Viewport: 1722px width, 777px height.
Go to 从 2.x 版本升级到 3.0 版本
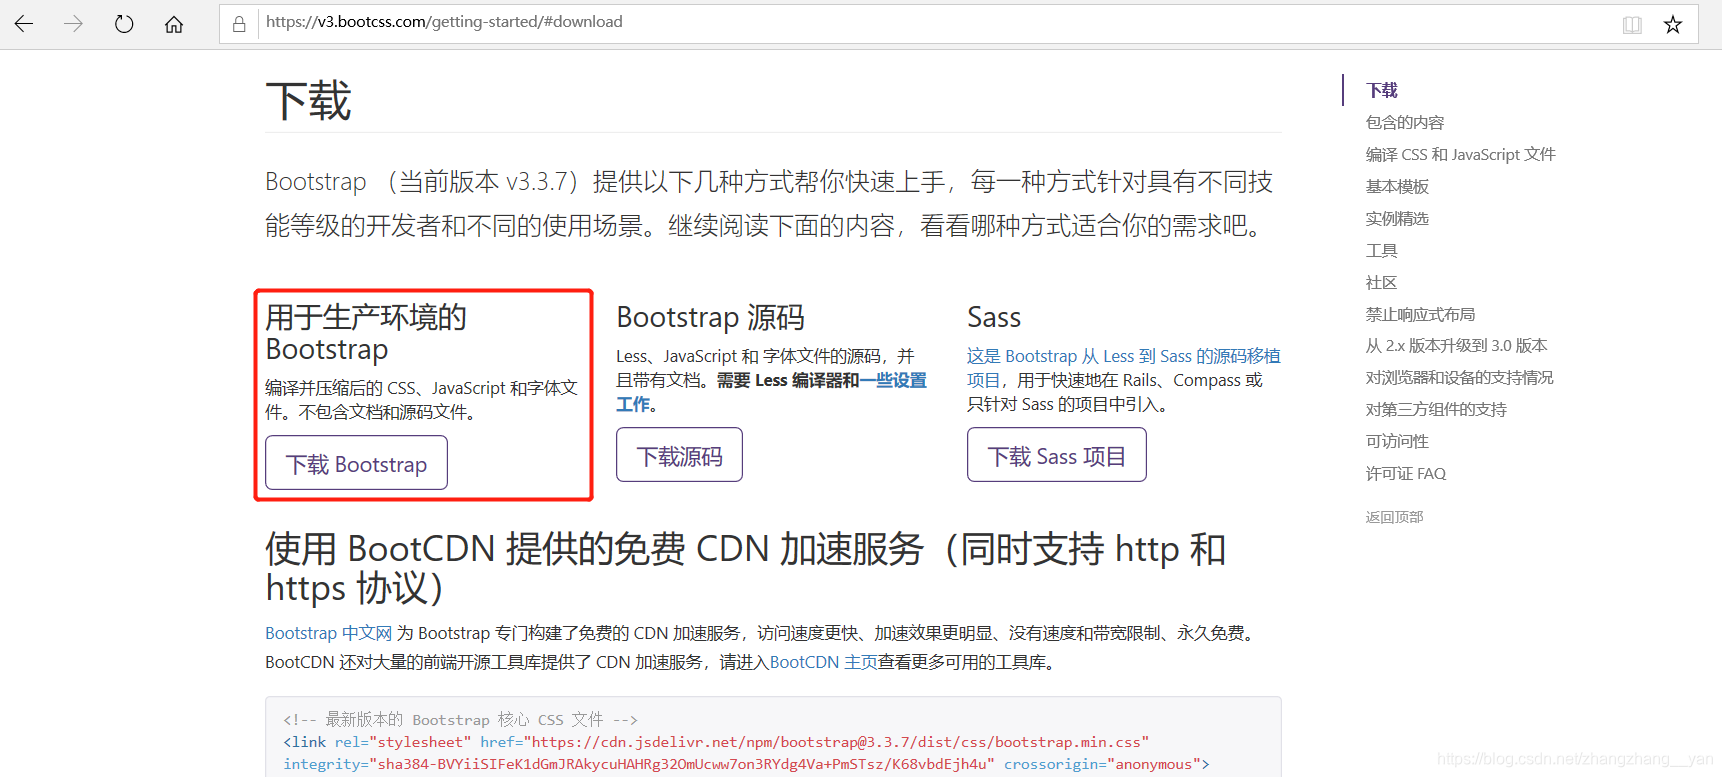click(1456, 345)
